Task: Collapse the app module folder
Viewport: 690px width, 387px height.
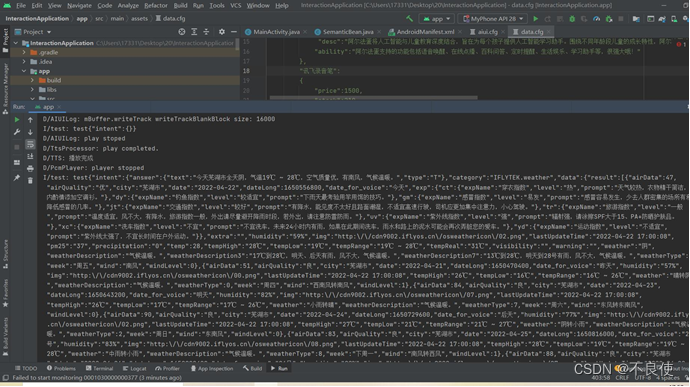Action: click(24, 71)
